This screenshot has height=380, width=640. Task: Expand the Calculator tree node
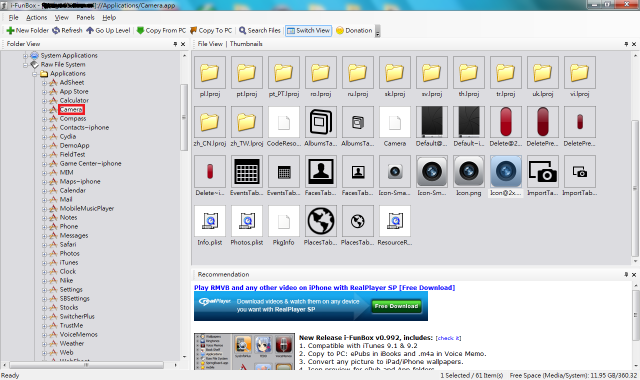pyautogui.click(x=44, y=101)
